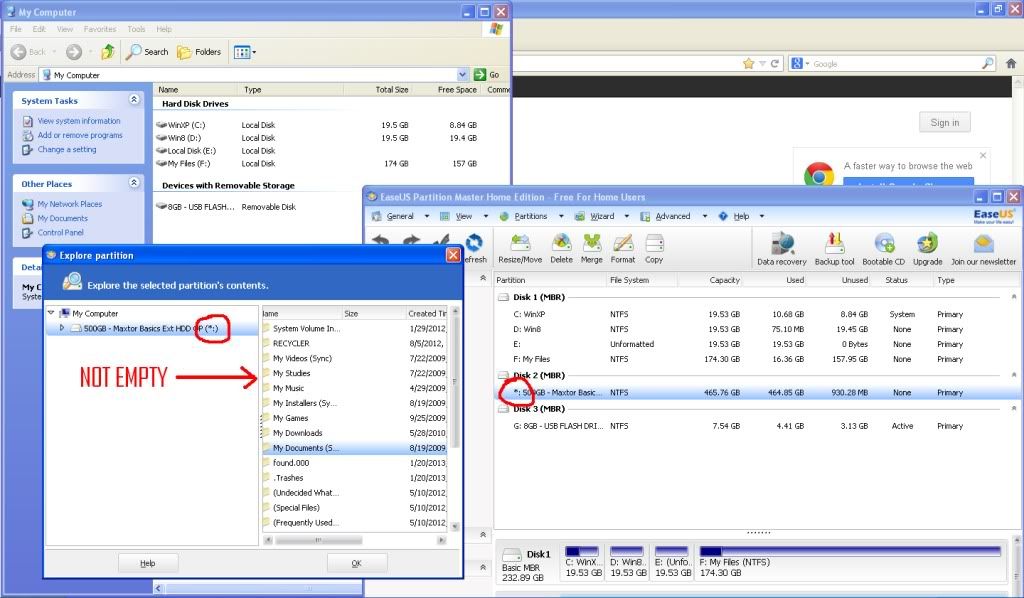Collapse the System Tasks panel
The height and width of the screenshot is (598, 1024).
tap(134, 100)
